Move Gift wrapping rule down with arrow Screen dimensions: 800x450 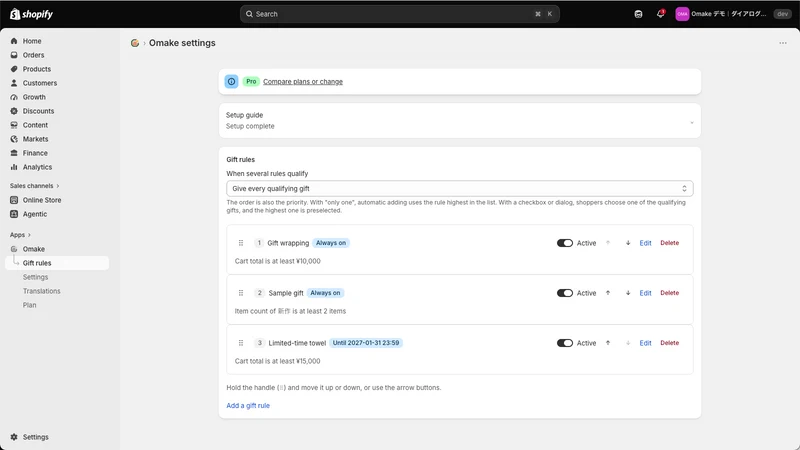(628, 243)
